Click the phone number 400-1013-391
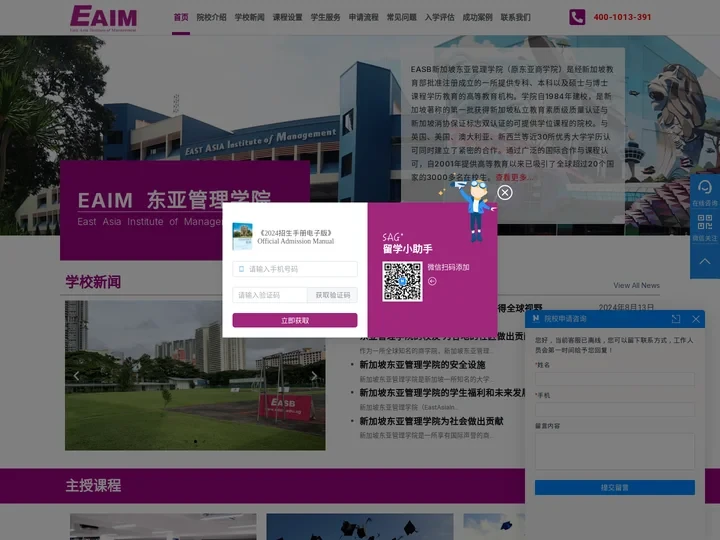720x540 pixels. click(622, 17)
